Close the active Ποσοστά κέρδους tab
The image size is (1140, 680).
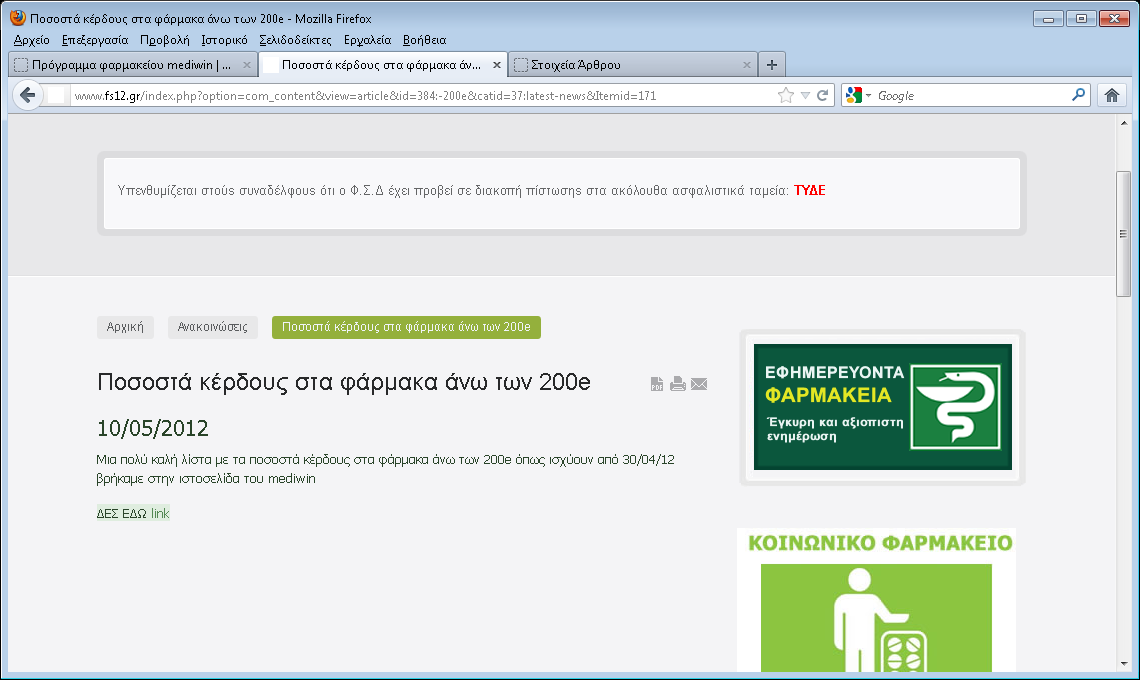click(497, 65)
